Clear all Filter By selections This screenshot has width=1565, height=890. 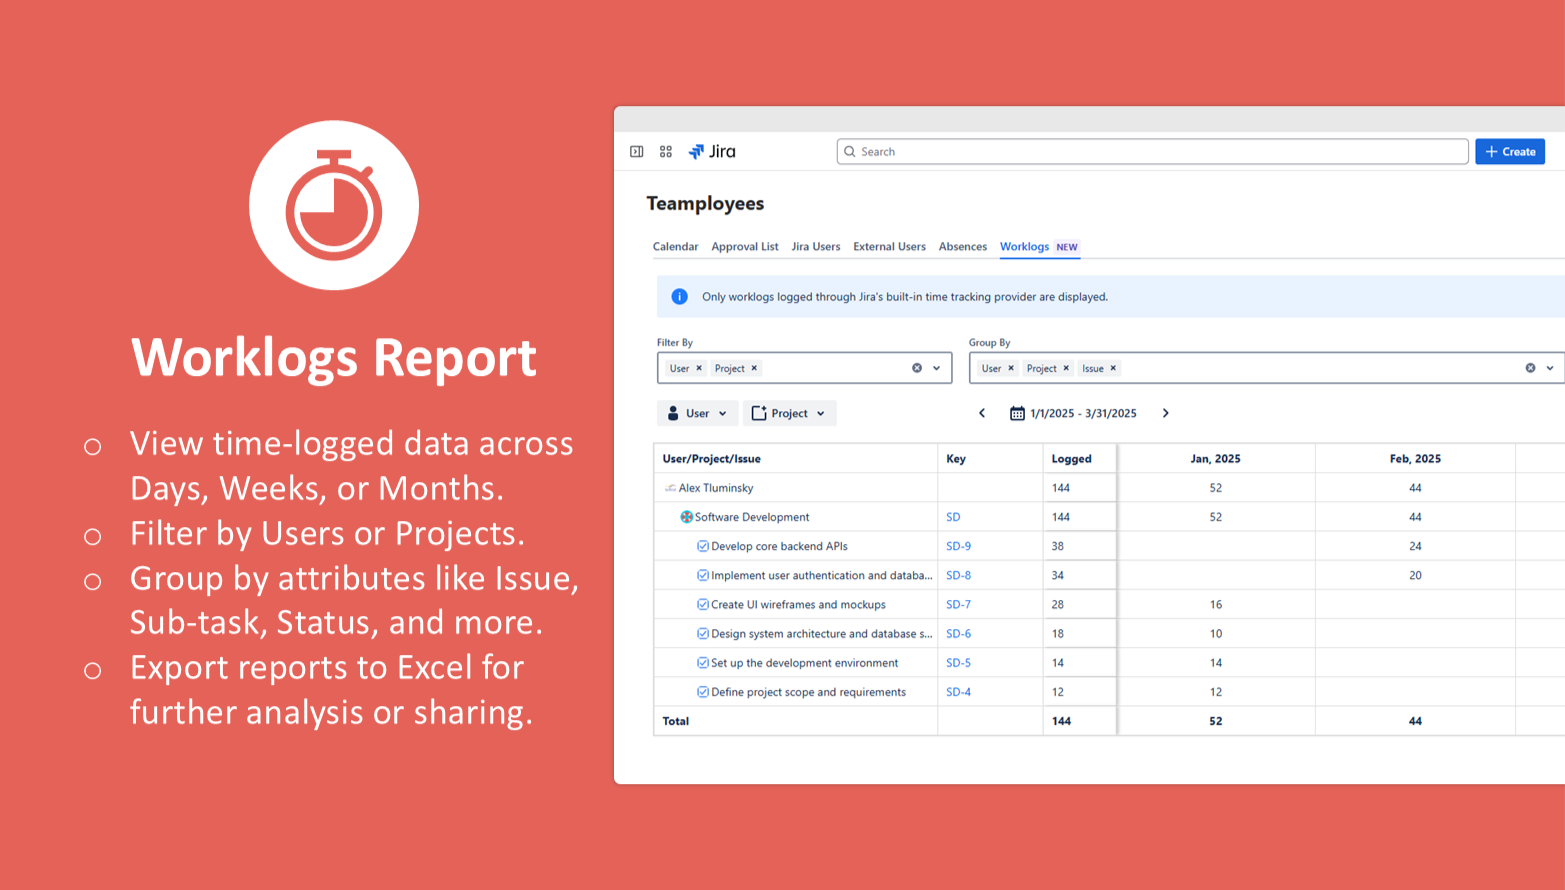(917, 368)
